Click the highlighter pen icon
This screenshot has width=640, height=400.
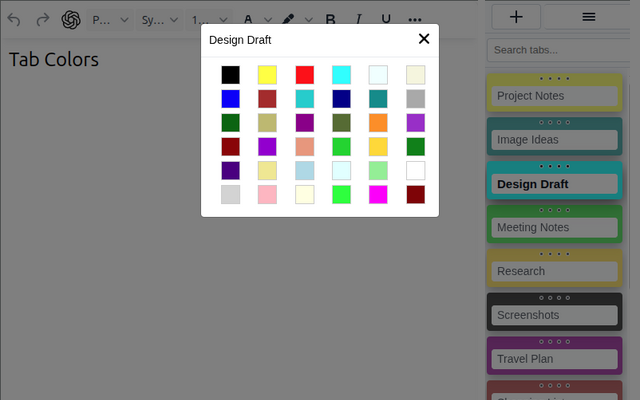tap(288, 20)
